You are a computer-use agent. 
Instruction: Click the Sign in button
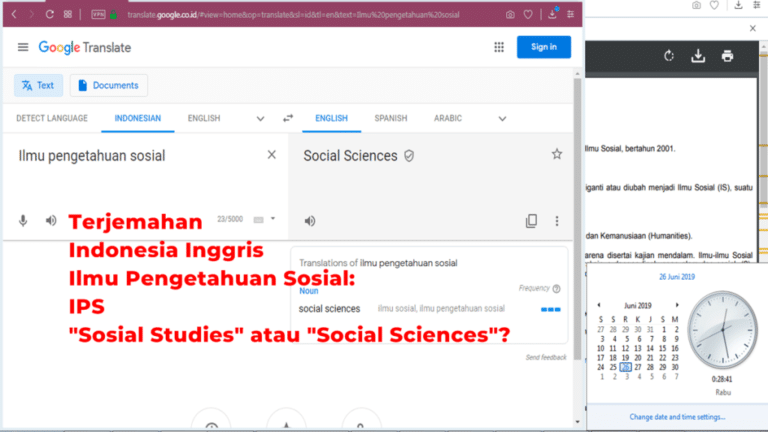tap(544, 47)
